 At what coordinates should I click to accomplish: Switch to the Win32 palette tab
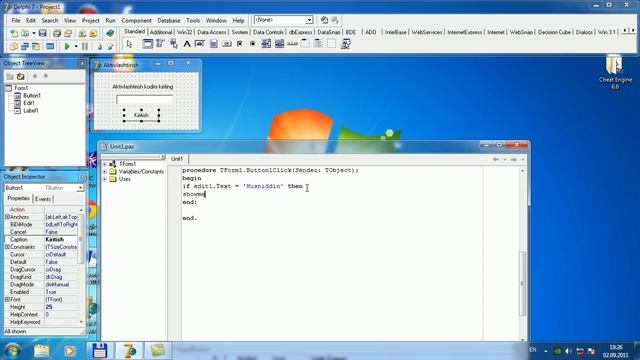click(184, 32)
